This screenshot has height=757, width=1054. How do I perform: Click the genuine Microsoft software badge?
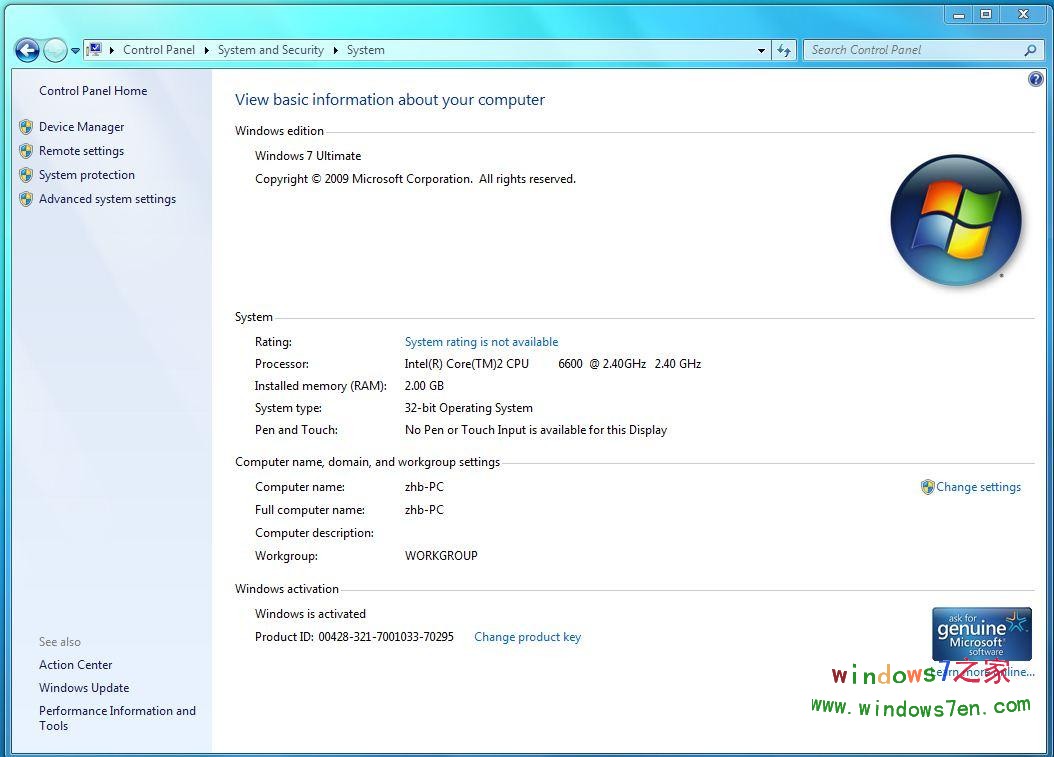coord(981,634)
